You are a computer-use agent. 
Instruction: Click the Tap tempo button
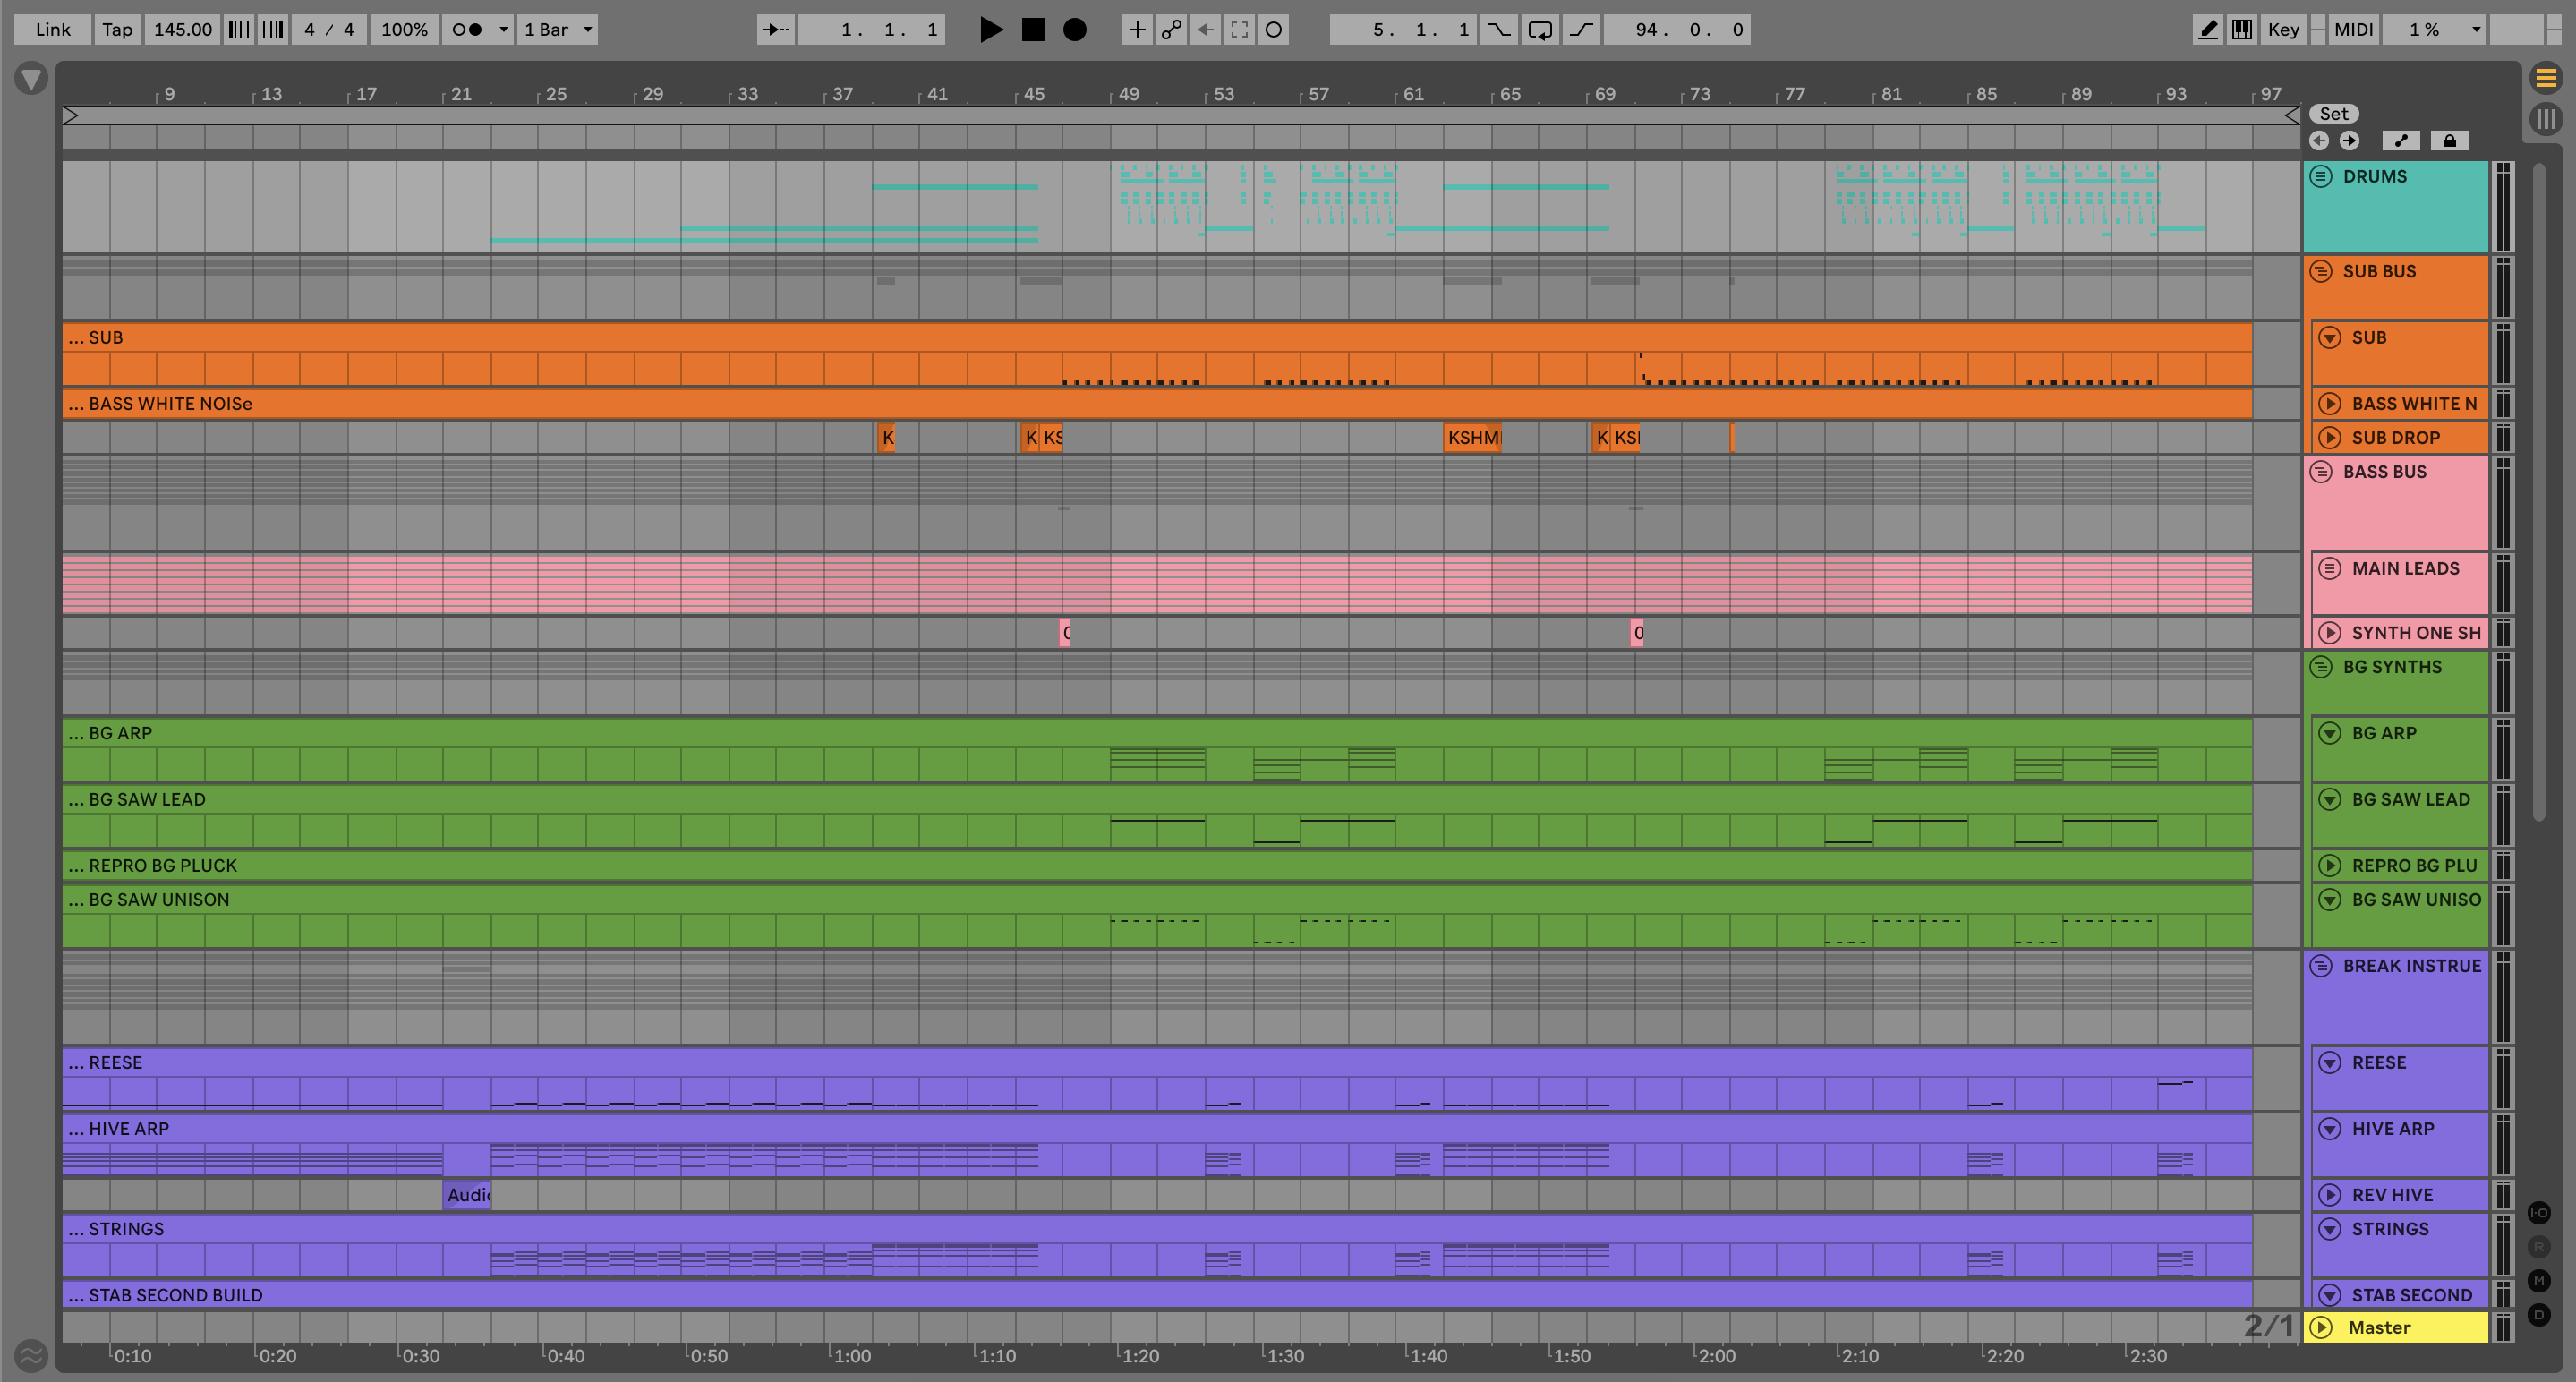pyautogui.click(x=116, y=29)
